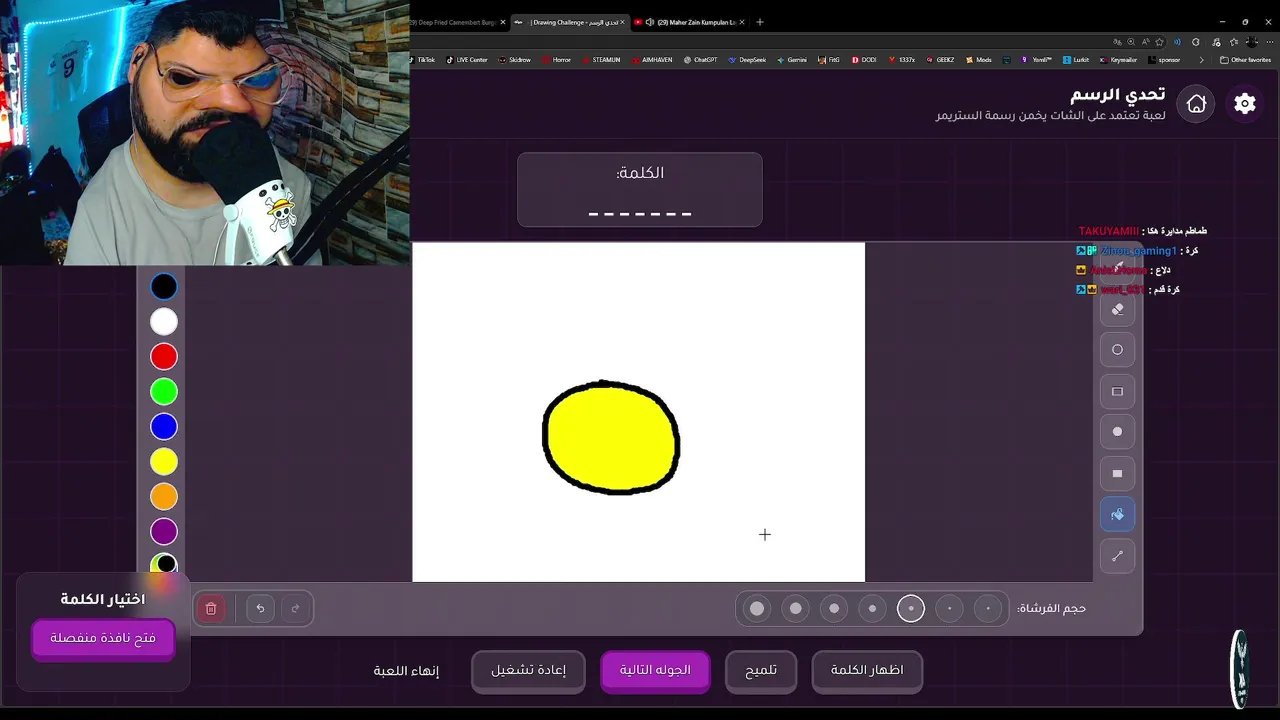Switch to Deep Fried Camembert Burger tab
The image size is (1280, 720).
click(x=457, y=22)
